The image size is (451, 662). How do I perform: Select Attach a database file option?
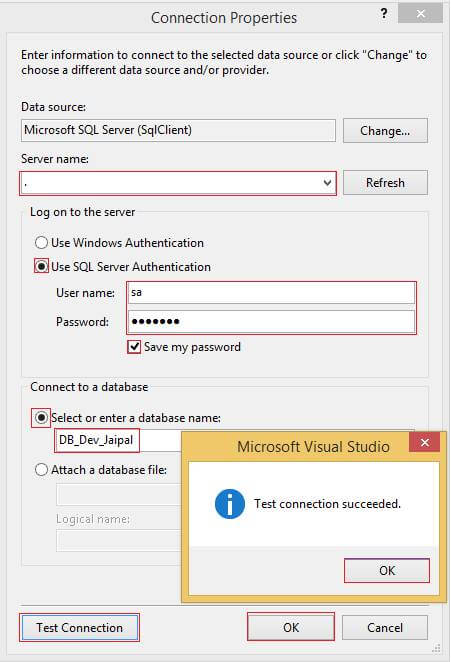tap(41, 470)
